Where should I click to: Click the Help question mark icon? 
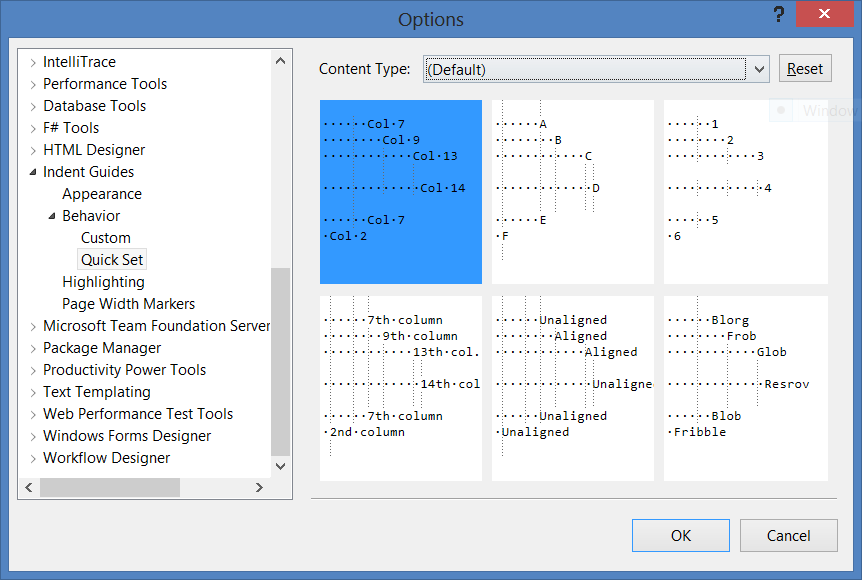tap(779, 15)
